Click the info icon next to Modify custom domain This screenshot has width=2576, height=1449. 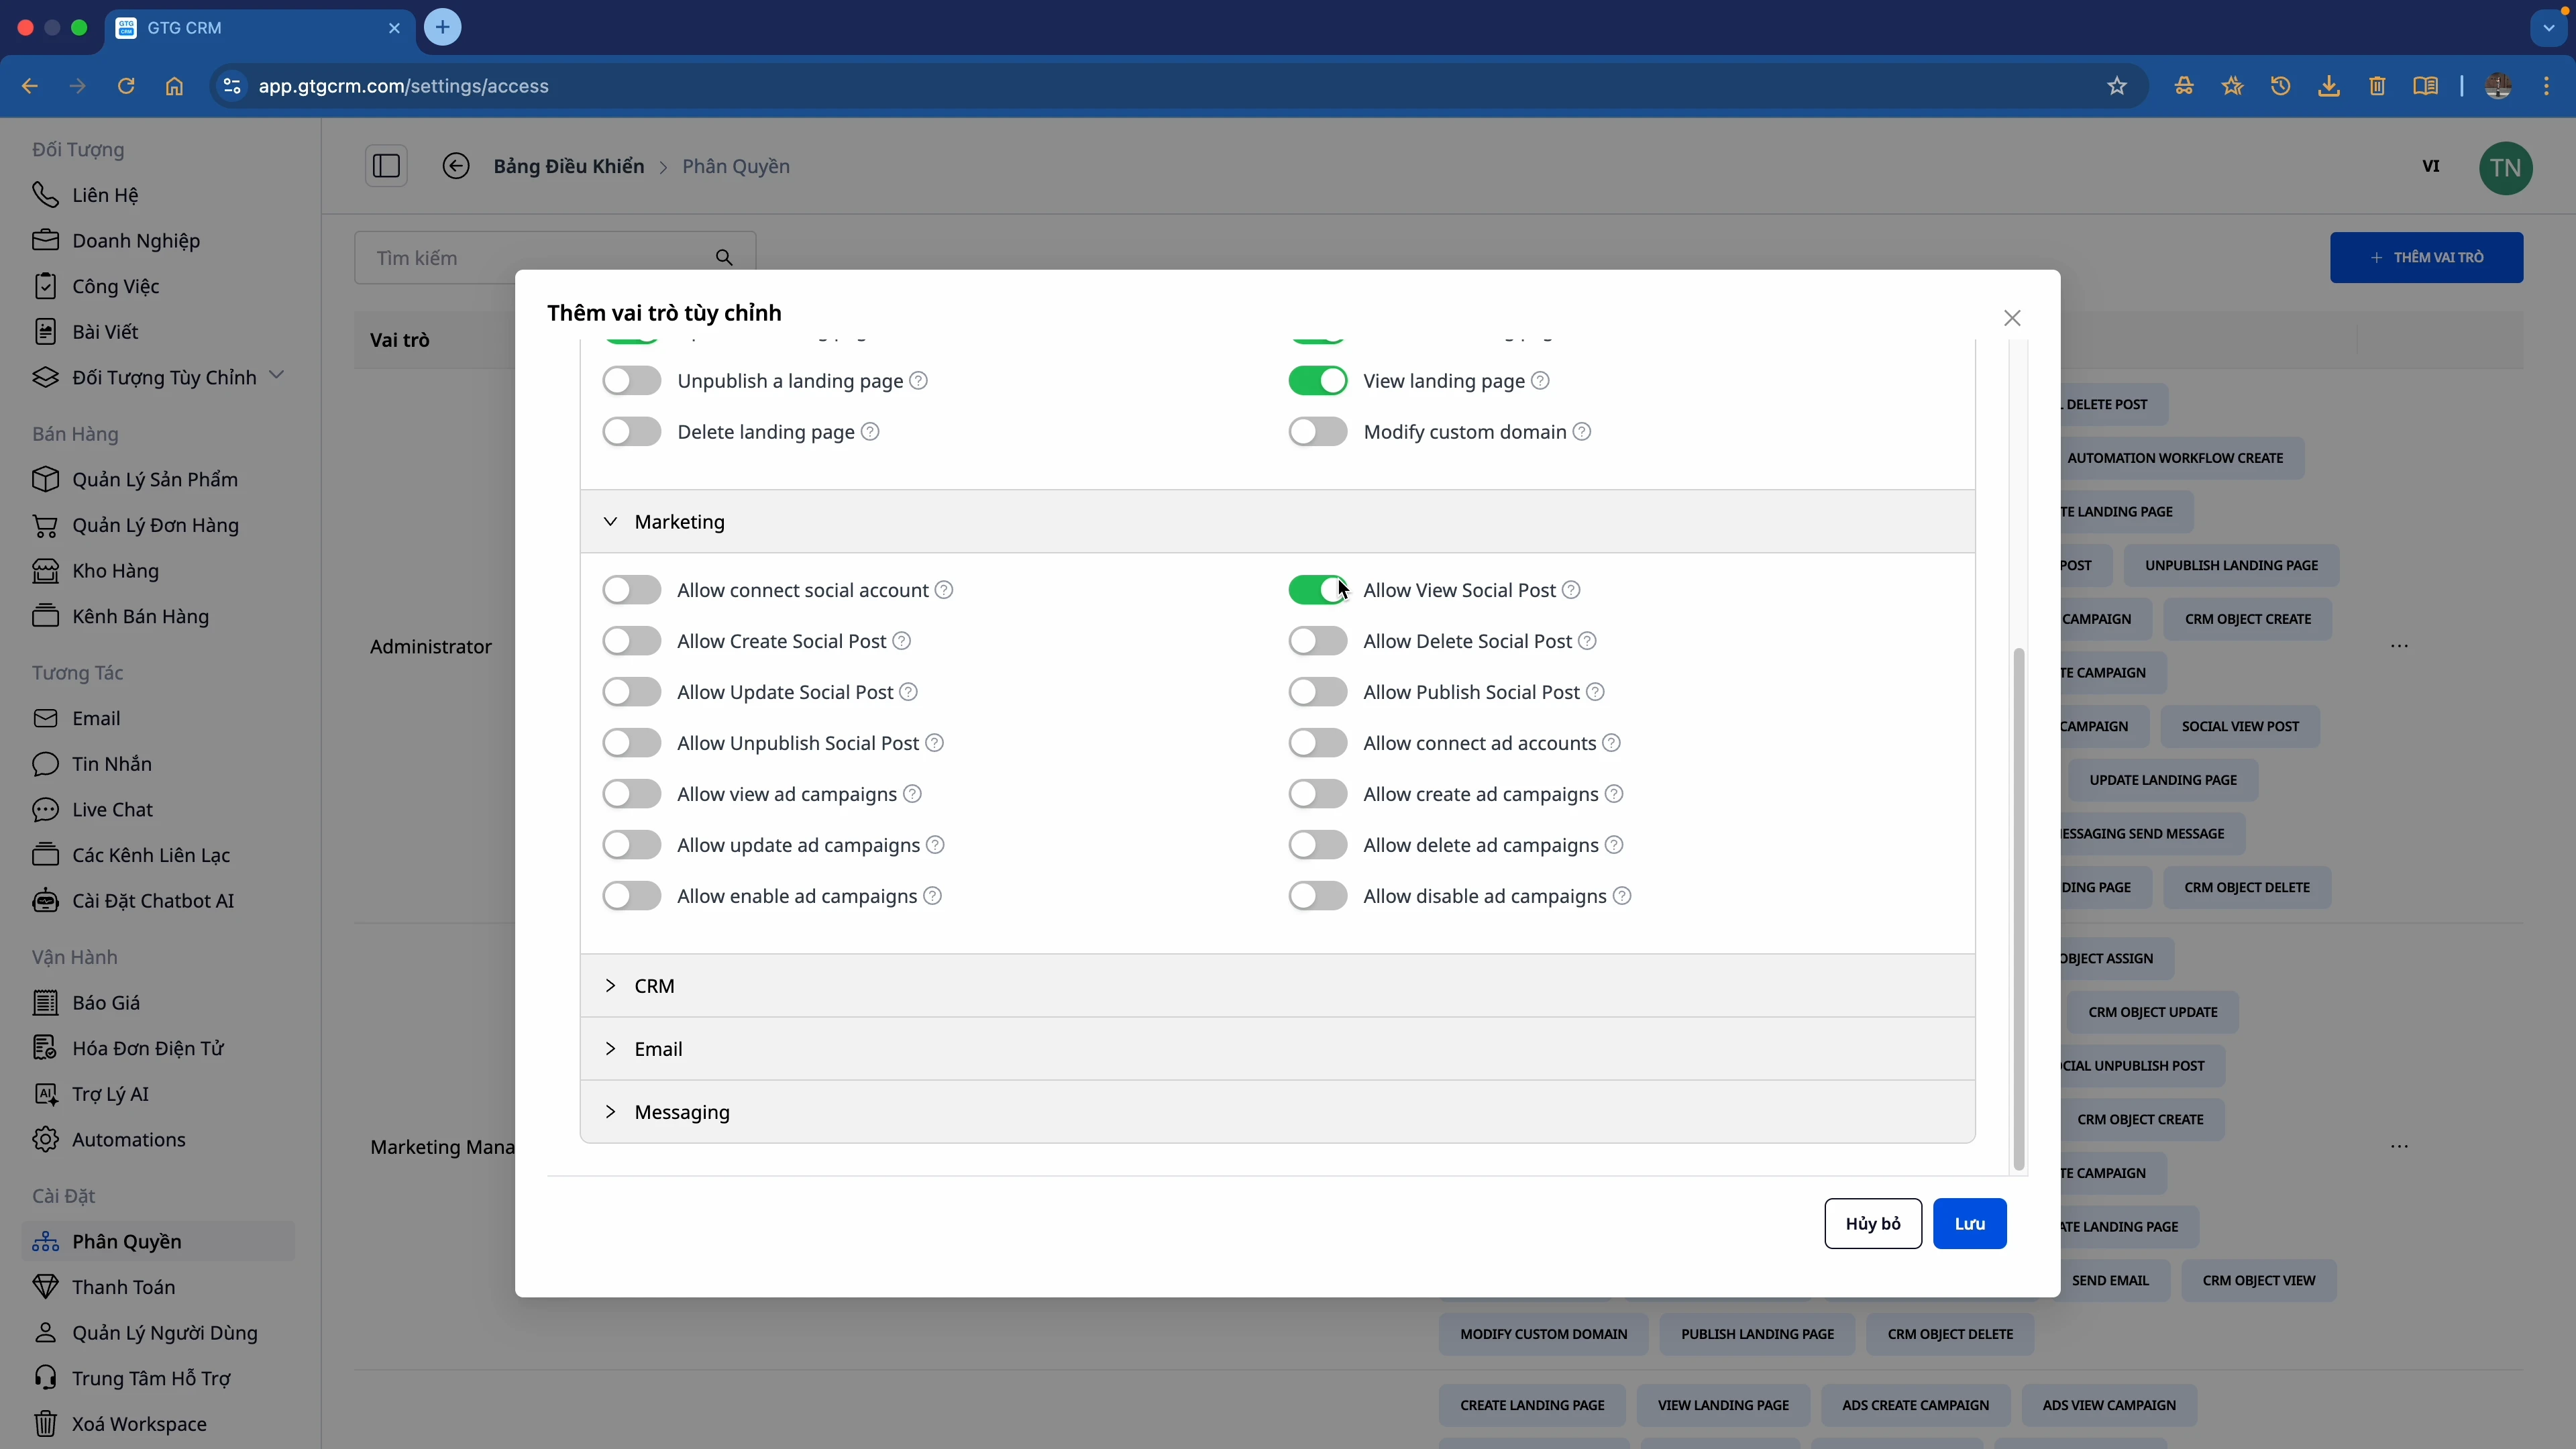click(x=1582, y=432)
